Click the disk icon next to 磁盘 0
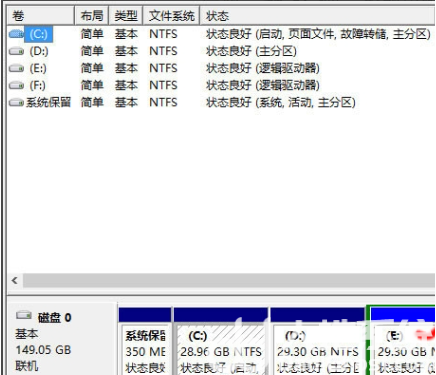This screenshot has height=375, width=436. pyautogui.click(x=24, y=315)
